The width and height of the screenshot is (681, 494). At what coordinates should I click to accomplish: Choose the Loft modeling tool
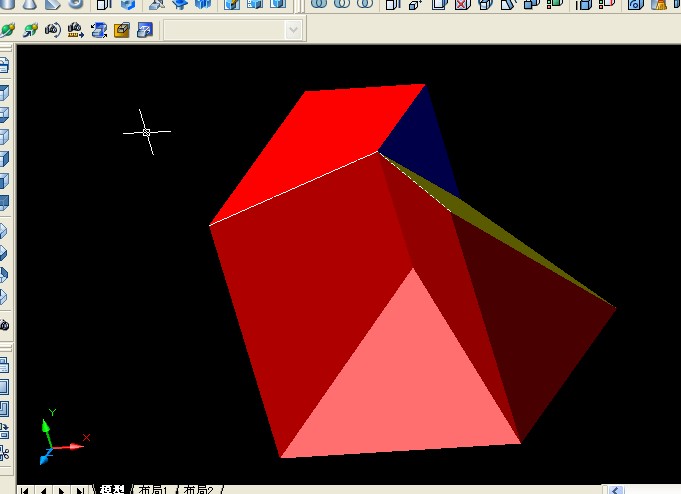(203, 4)
